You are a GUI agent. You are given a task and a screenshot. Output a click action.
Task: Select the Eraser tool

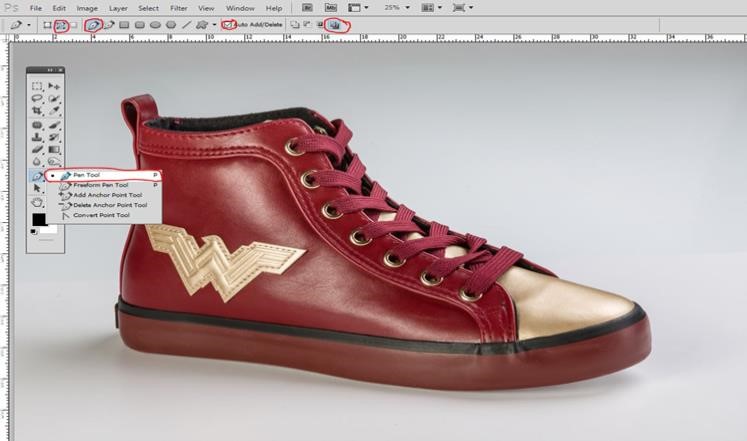37,150
